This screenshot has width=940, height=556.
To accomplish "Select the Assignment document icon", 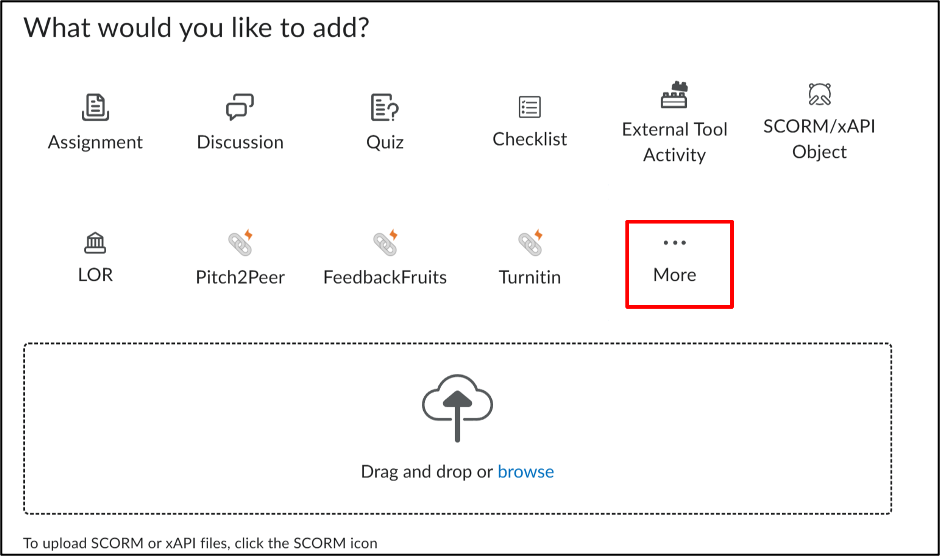I will click(95, 107).
